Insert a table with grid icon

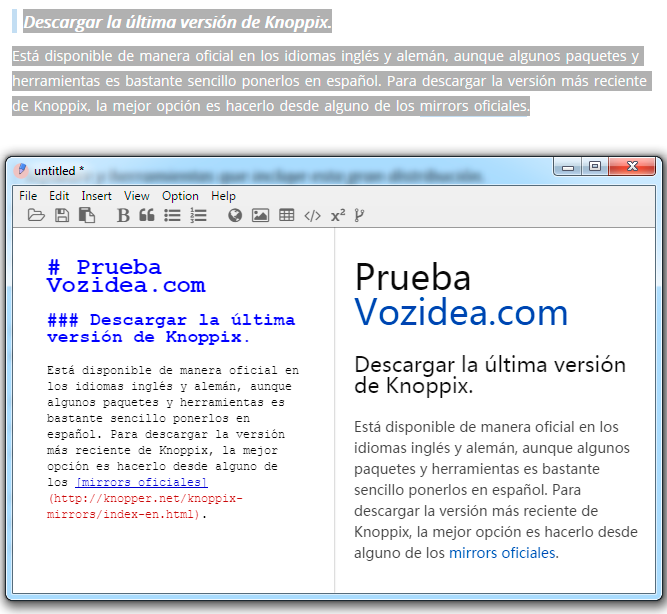(286, 215)
